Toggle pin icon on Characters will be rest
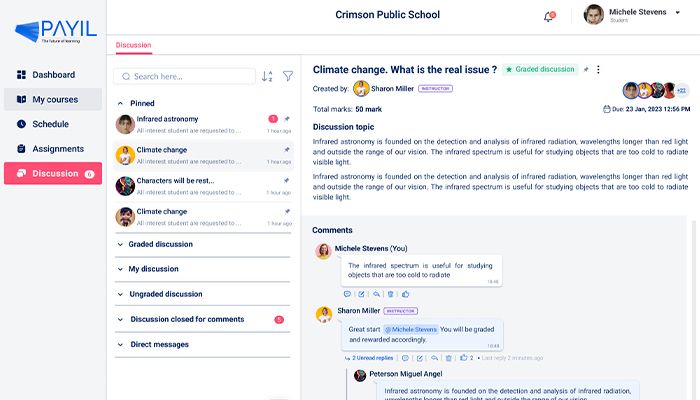Viewport: 700px width, 400px height. (287, 180)
